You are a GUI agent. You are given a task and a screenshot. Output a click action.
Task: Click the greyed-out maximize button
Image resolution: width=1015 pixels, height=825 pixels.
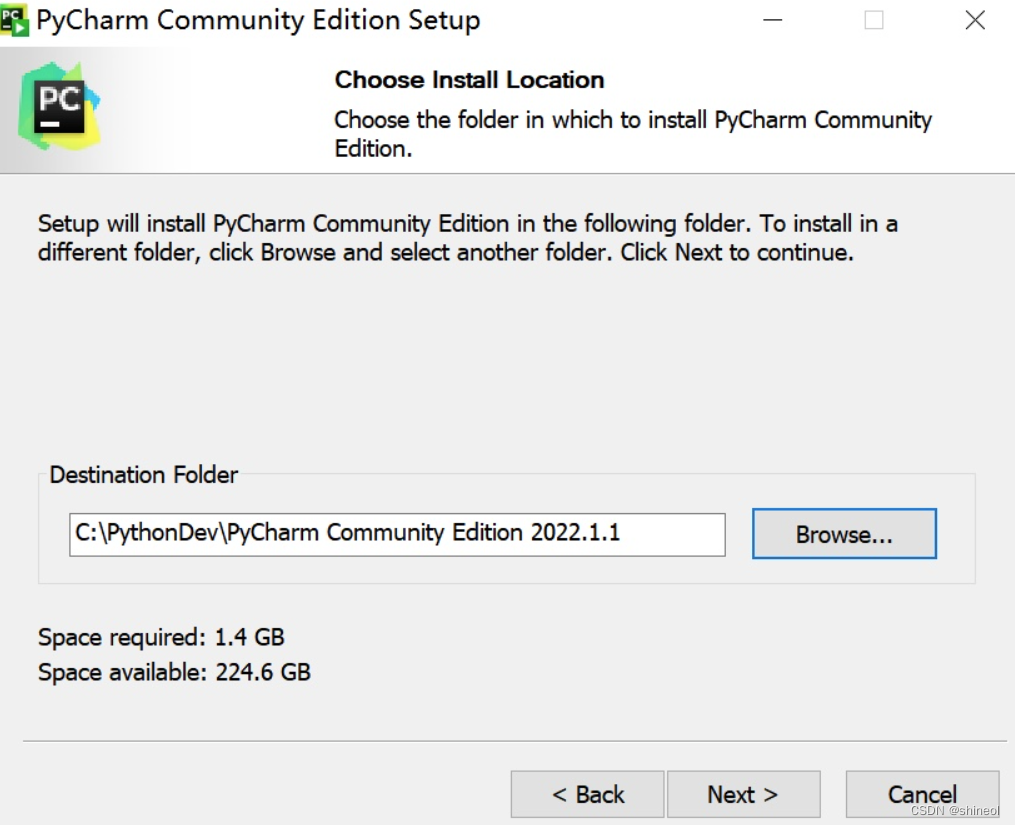874,20
